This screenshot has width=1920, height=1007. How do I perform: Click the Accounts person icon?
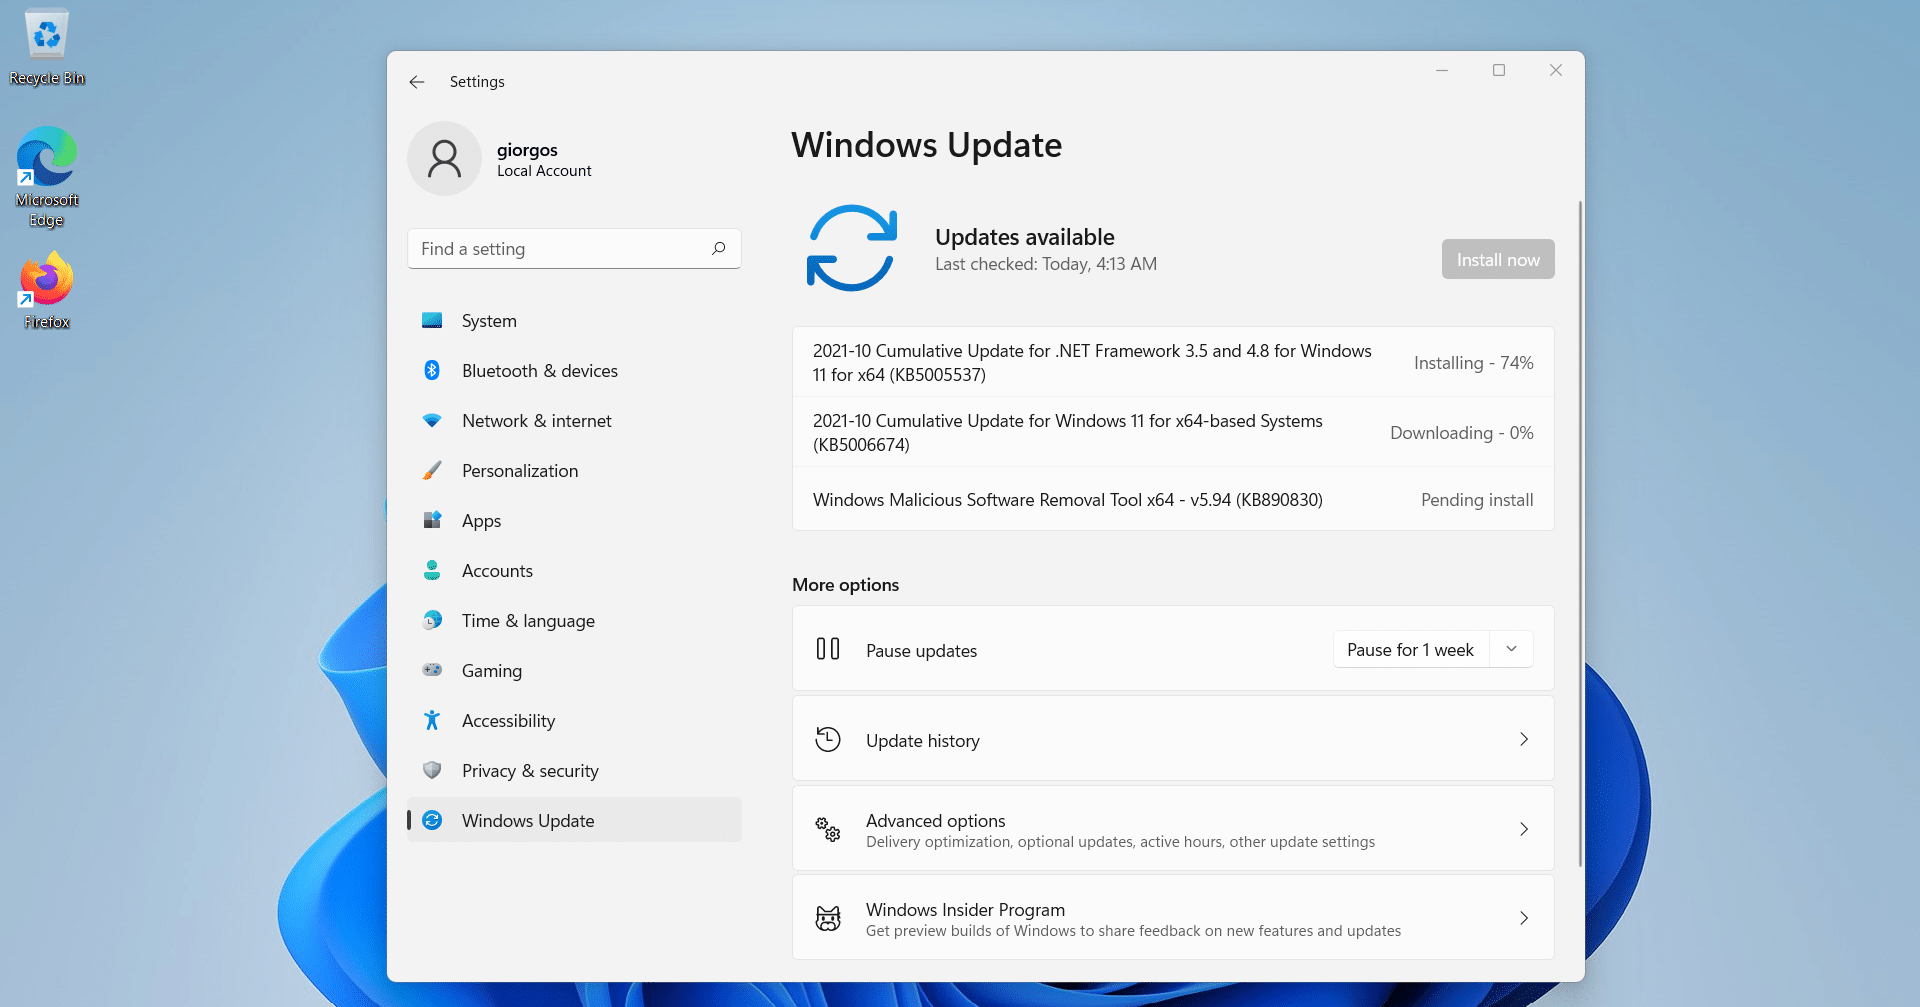click(x=432, y=571)
